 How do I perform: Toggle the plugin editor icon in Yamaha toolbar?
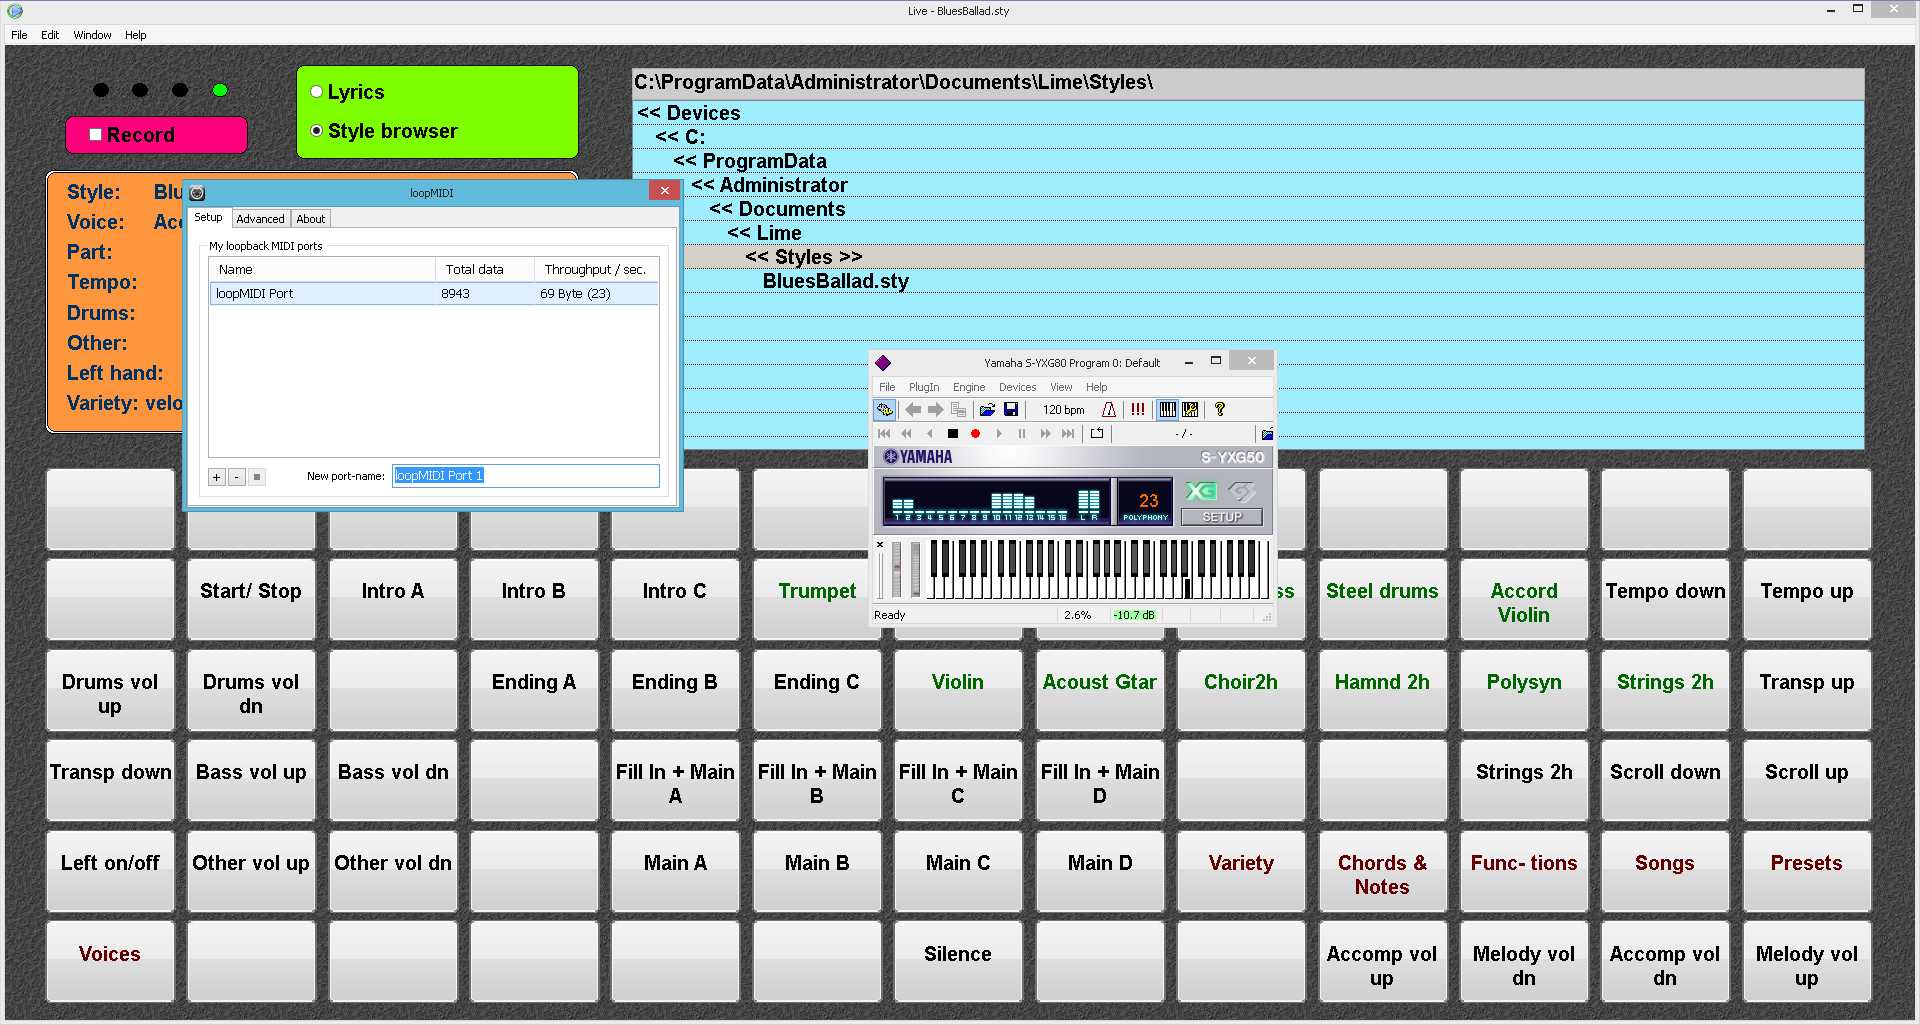pyautogui.click(x=885, y=410)
